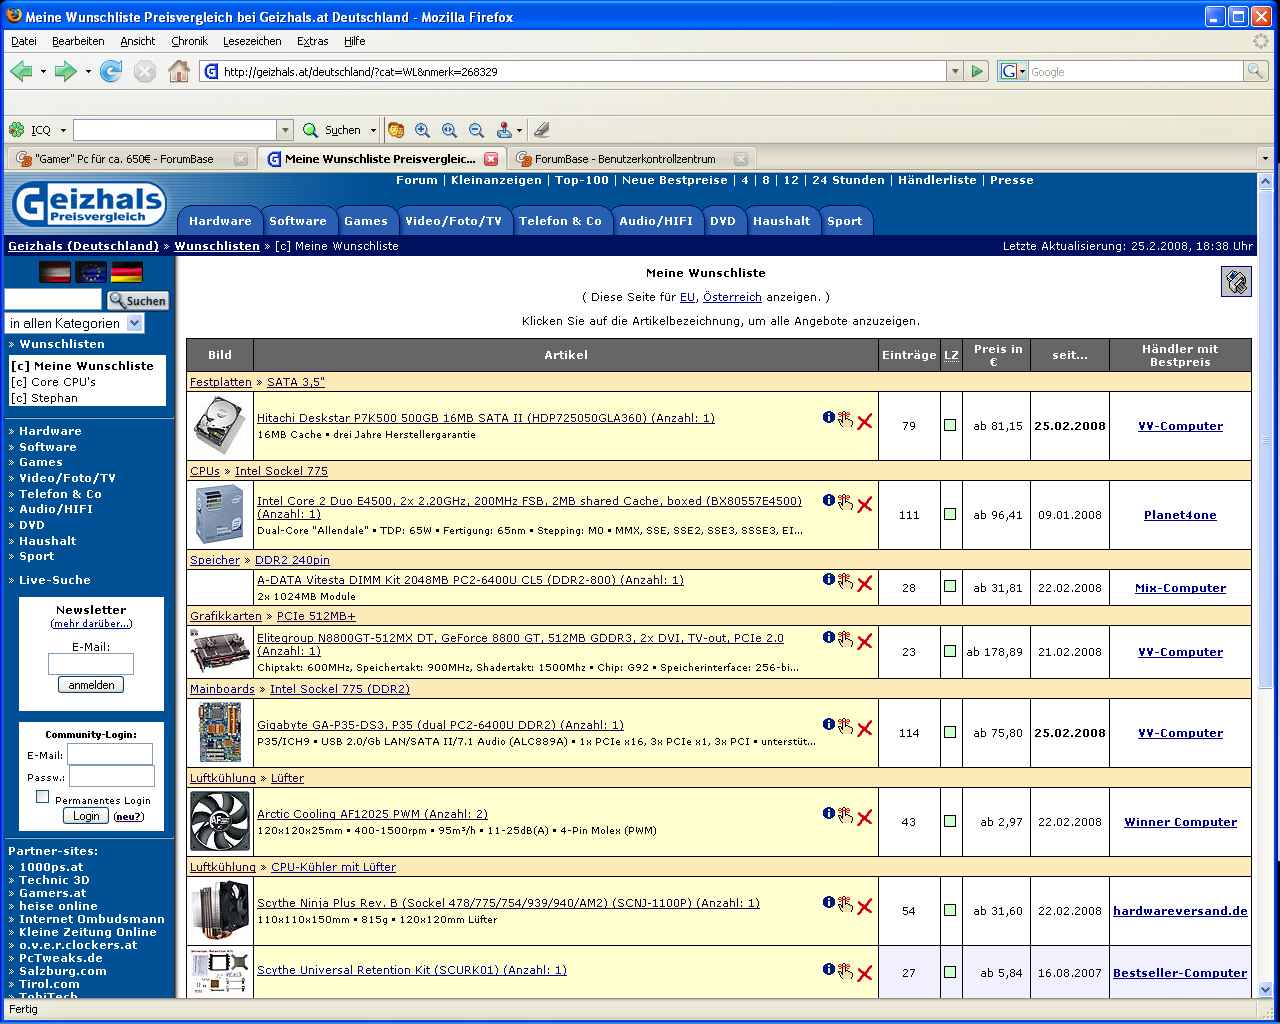
Task: Click the search magnifier in the Google box
Action: (x=1255, y=71)
